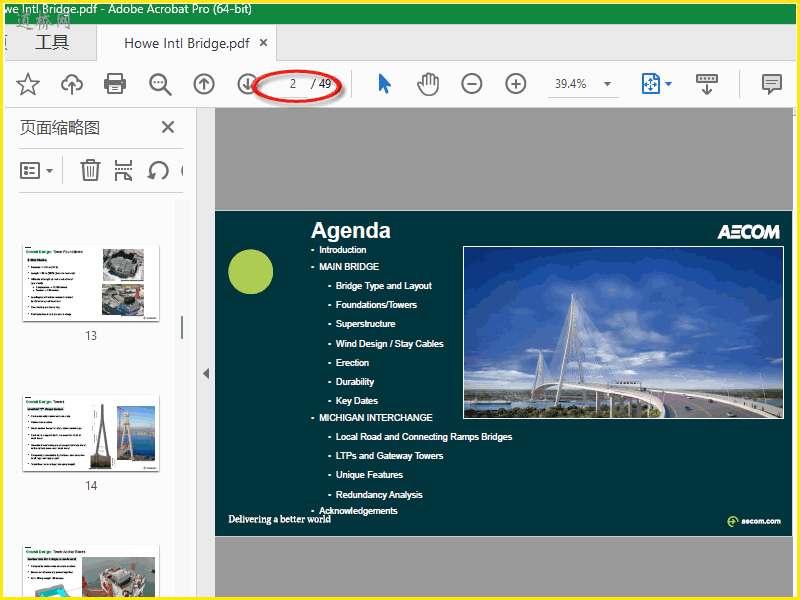Click the bookmark star icon
Viewport: 800px width, 600px height.
(x=27, y=84)
